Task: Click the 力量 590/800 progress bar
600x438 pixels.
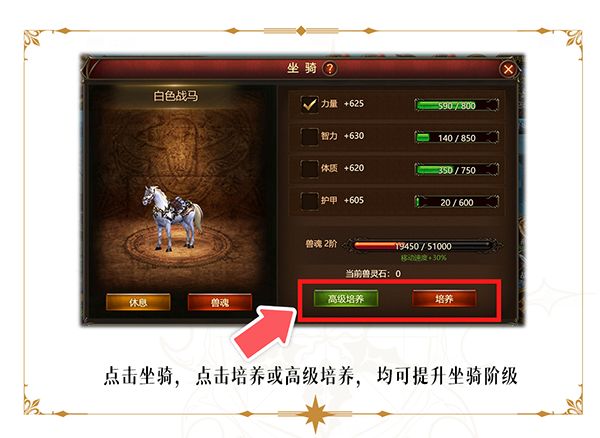Action: (457, 105)
